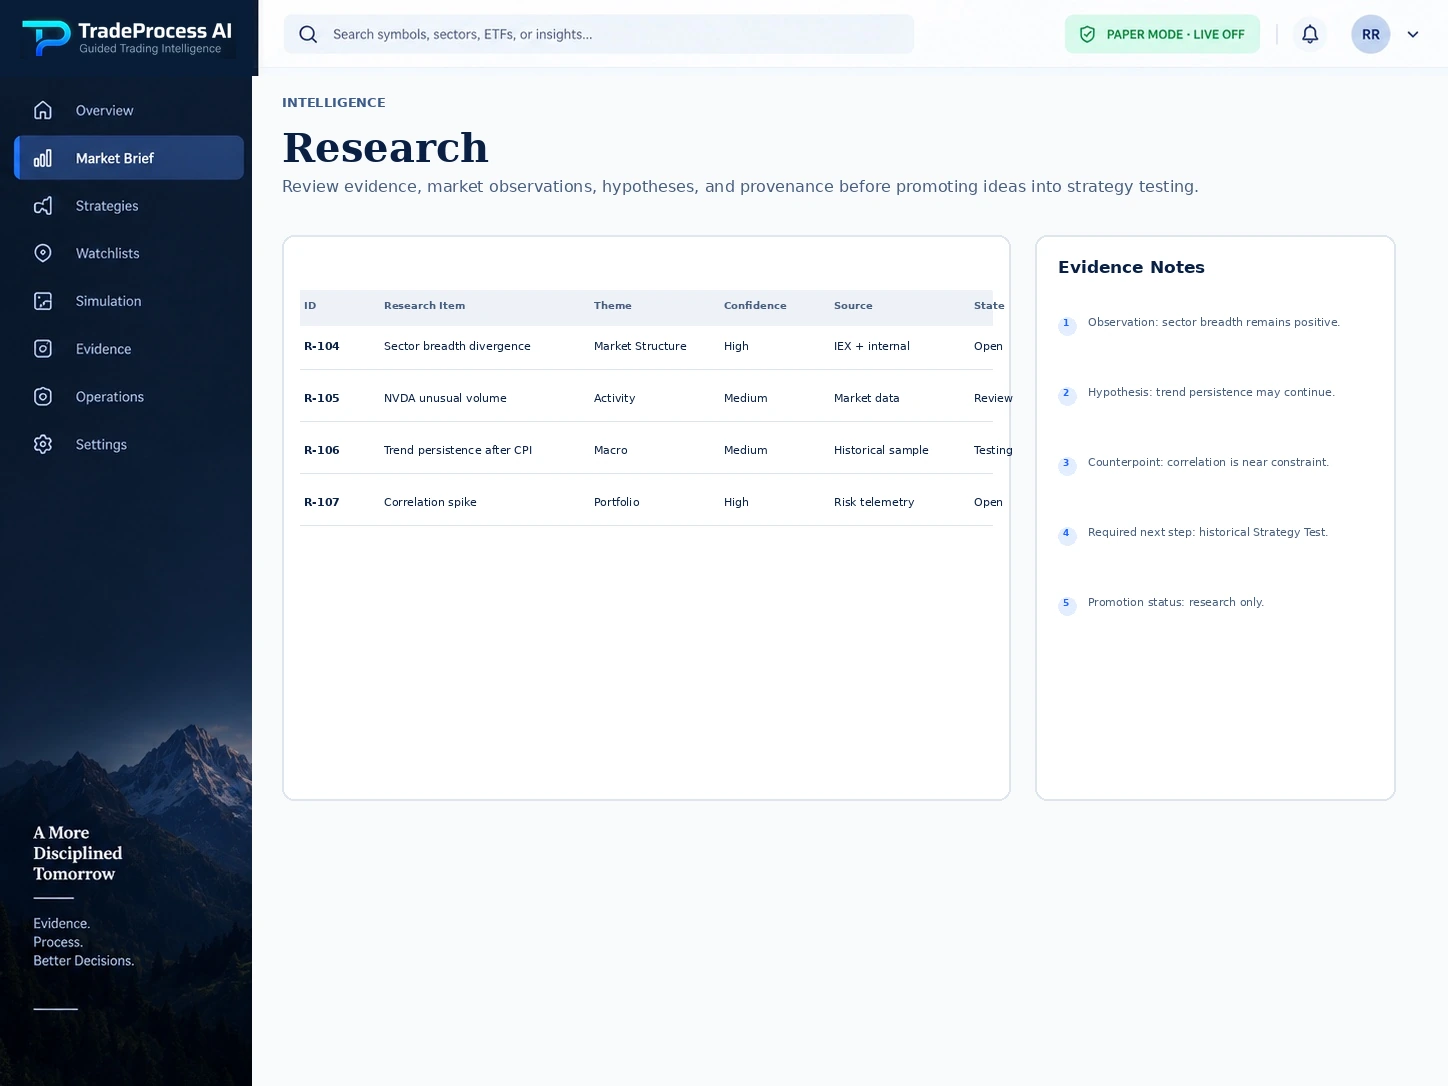Click 'Historical sample' source cell
The image size is (1448, 1086).
tap(881, 450)
